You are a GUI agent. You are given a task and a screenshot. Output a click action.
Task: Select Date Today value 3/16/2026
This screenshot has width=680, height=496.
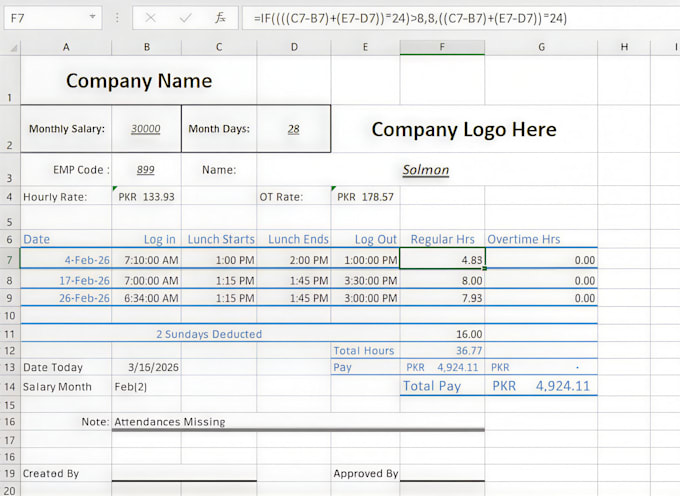coord(147,367)
